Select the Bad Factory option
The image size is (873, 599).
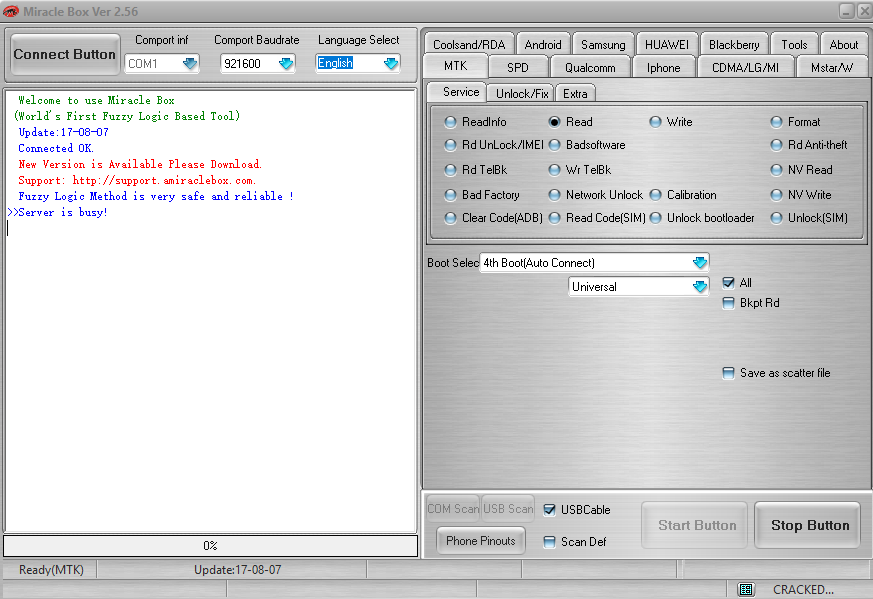click(x=482, y=195)
